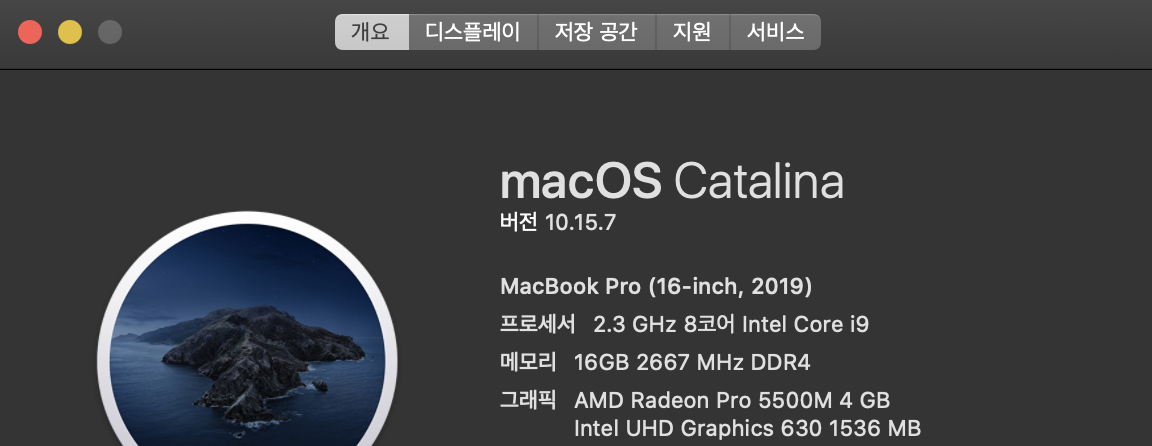Click the greyed-out zoom window button
The image size is (1152, 446).
click(x=109, y=32)
